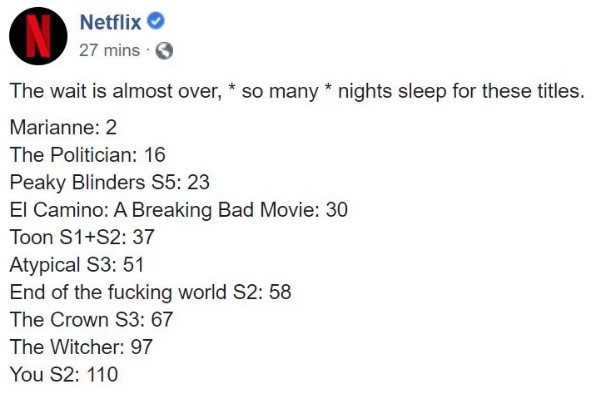Click the post intro sentence text
Viewport: 596px width, 394px height.
[297, 92]
